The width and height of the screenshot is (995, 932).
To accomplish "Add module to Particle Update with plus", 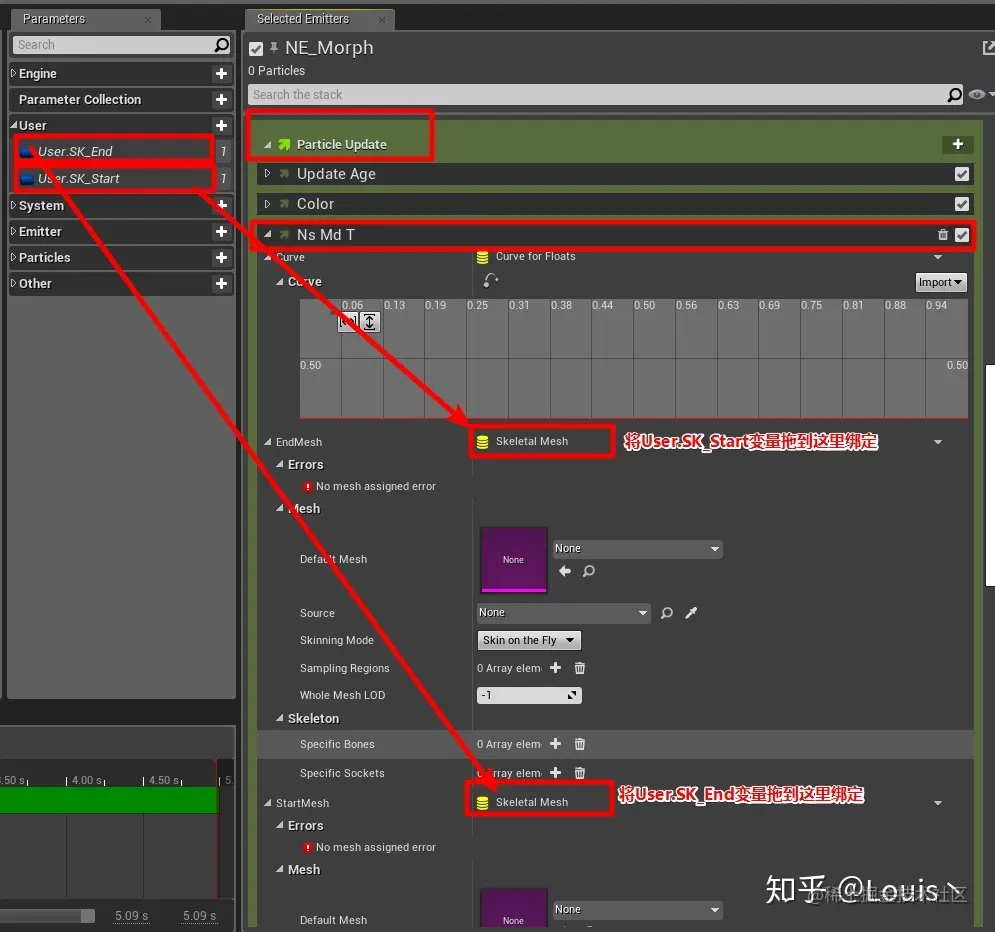I will [x=958, y=145].
